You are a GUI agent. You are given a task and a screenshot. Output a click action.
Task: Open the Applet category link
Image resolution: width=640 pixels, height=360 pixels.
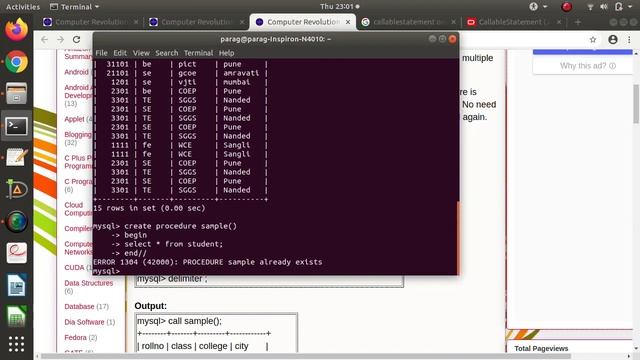74,119
